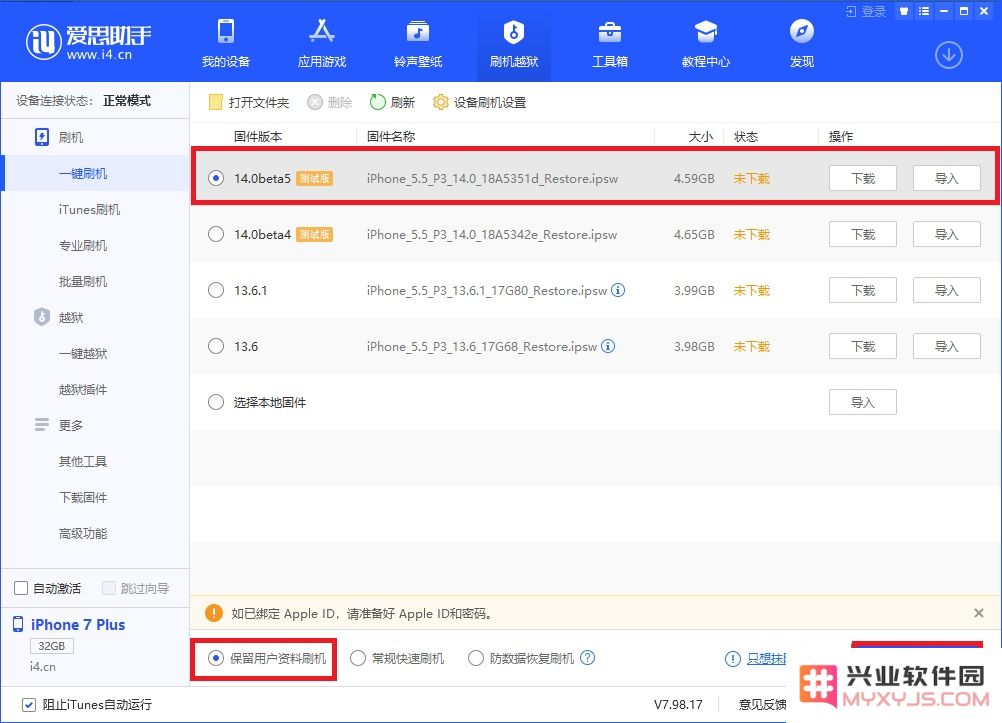The width and height of the screenshot is (1002, 723).
Task: Open the skin shirt icon in title bar
Action: tap(904, 11)
